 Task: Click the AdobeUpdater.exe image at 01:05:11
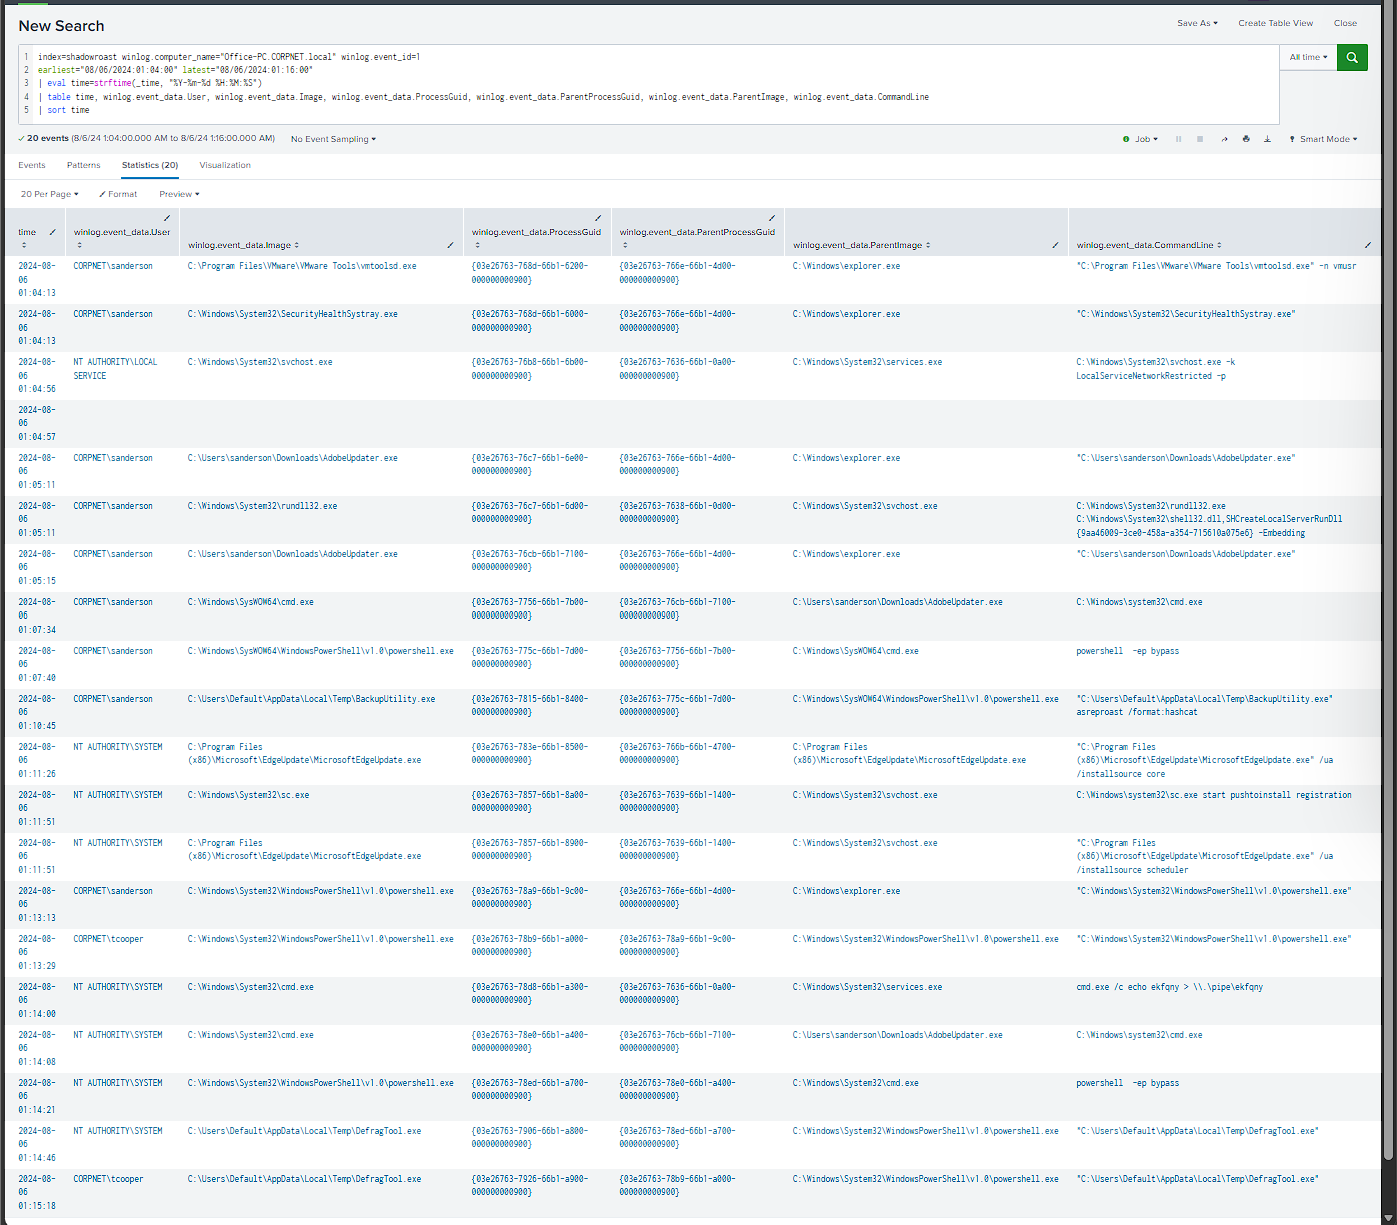coord(292,458)
